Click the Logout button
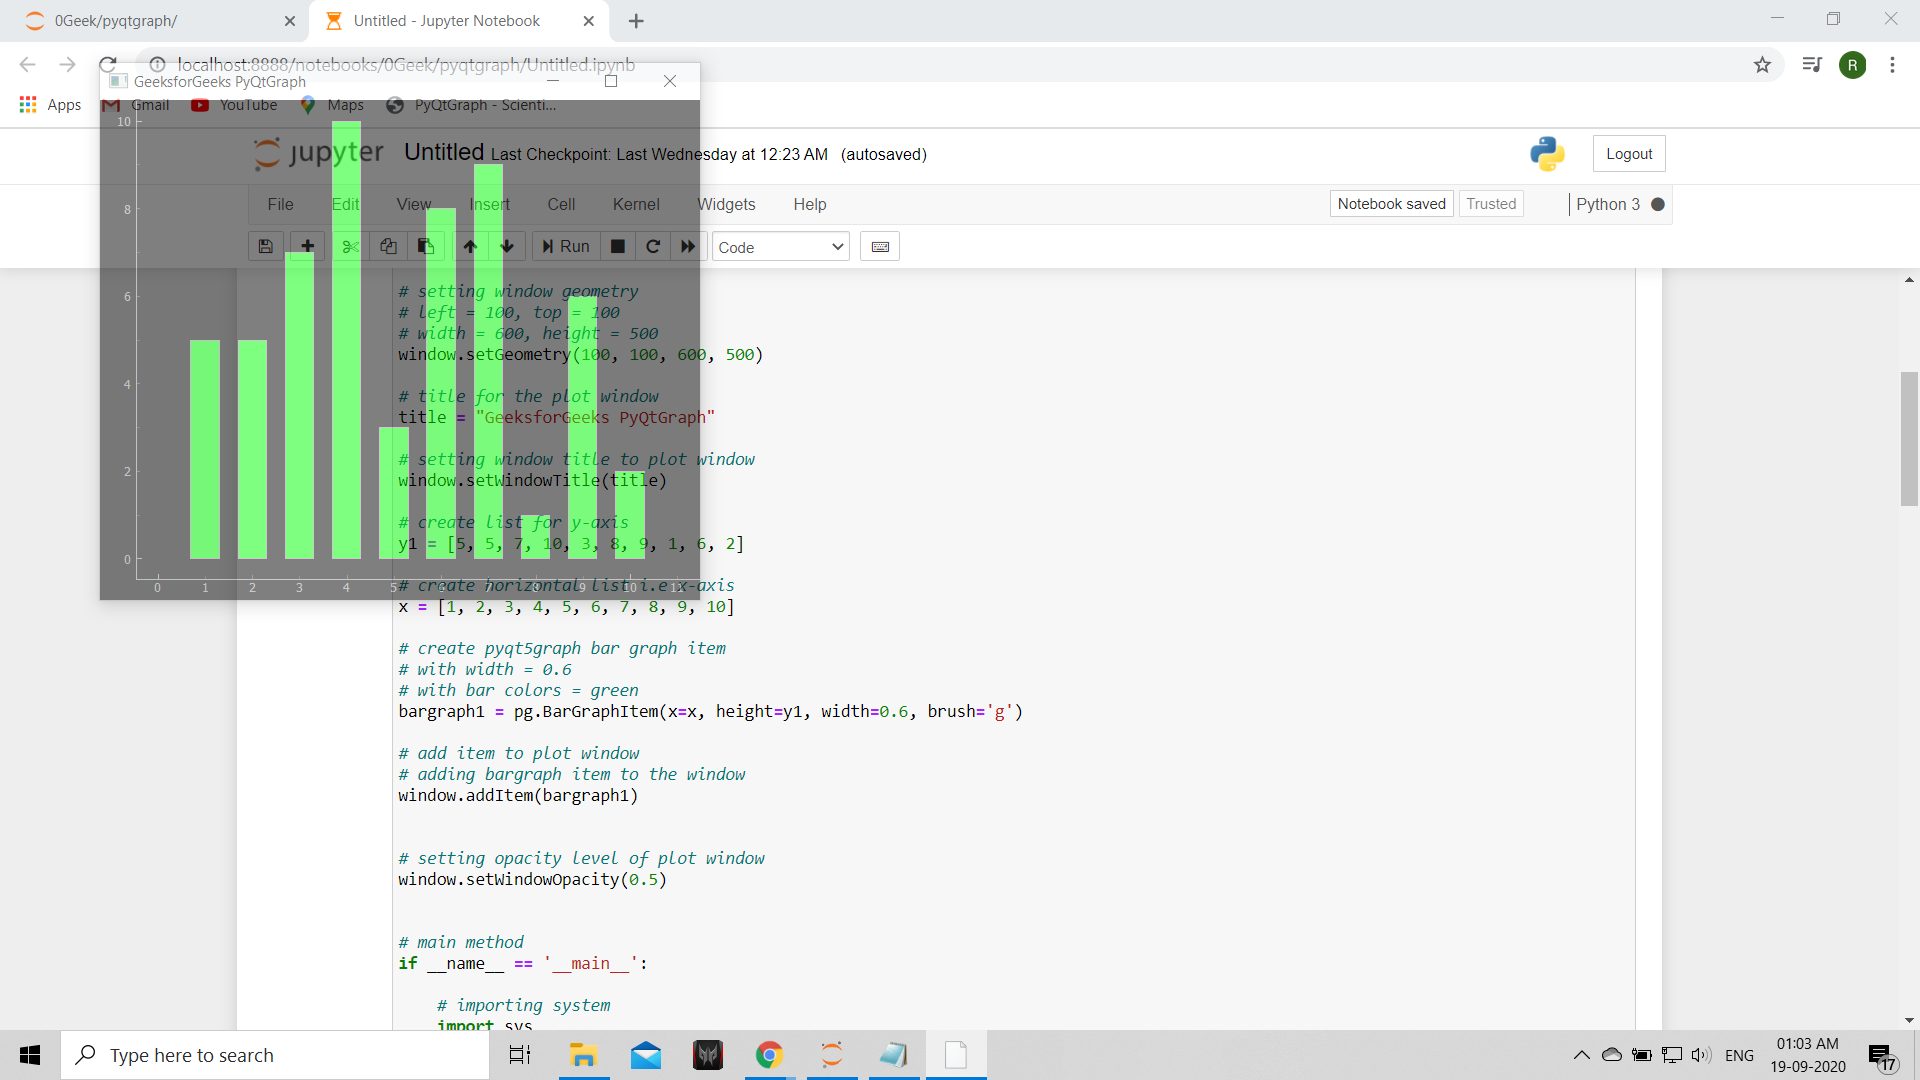Image resolution: width=1920 pixels, height=1080 pixels. pyautogui.click(x=1629, y=154)
